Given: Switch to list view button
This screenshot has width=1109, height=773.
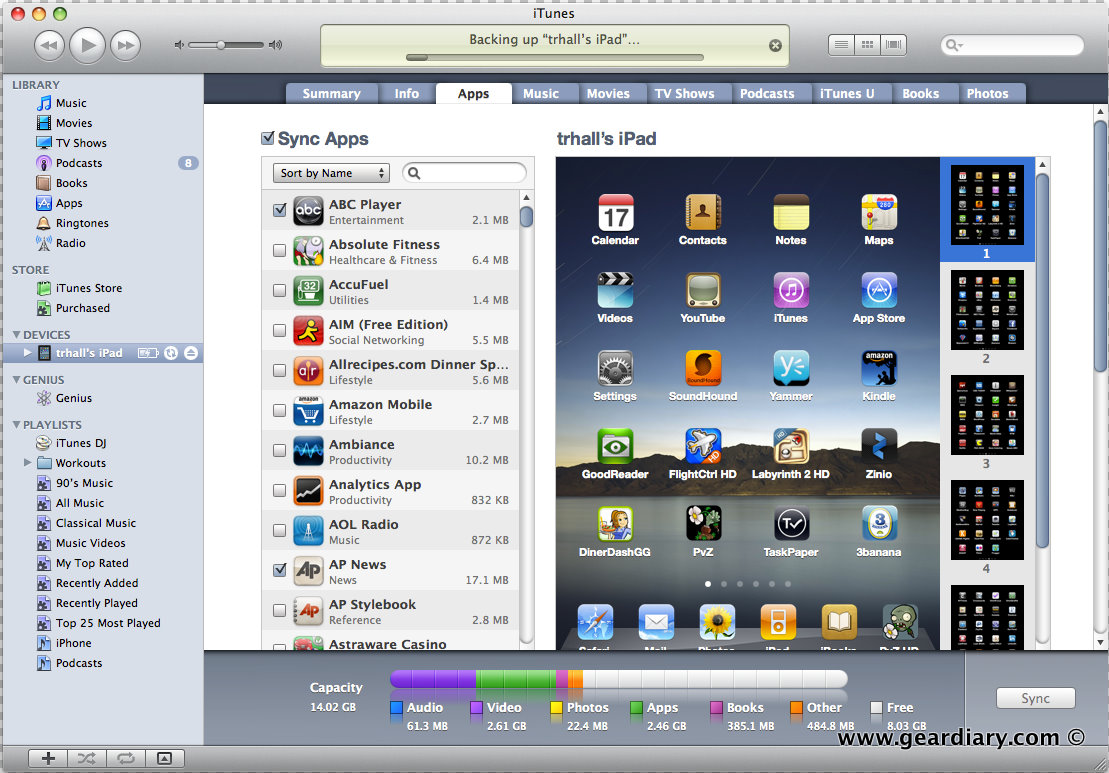Looking at the screenshot, I should tap(842, 45).
